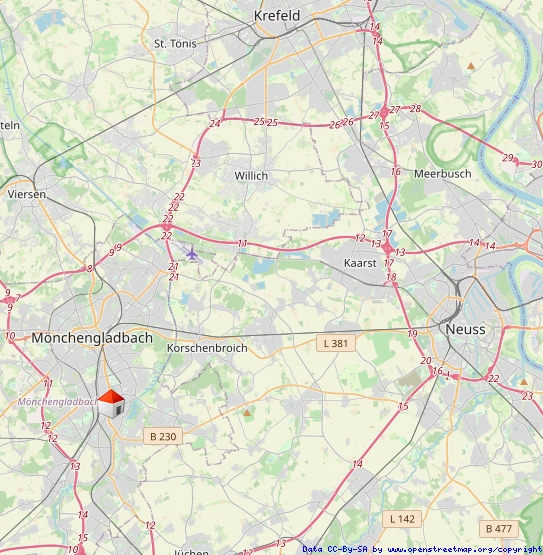Image resolution: width=543 pixels, height=555 pixels.
Task: Click motorway junction 24 marker
Action: (x=215, y=124)
